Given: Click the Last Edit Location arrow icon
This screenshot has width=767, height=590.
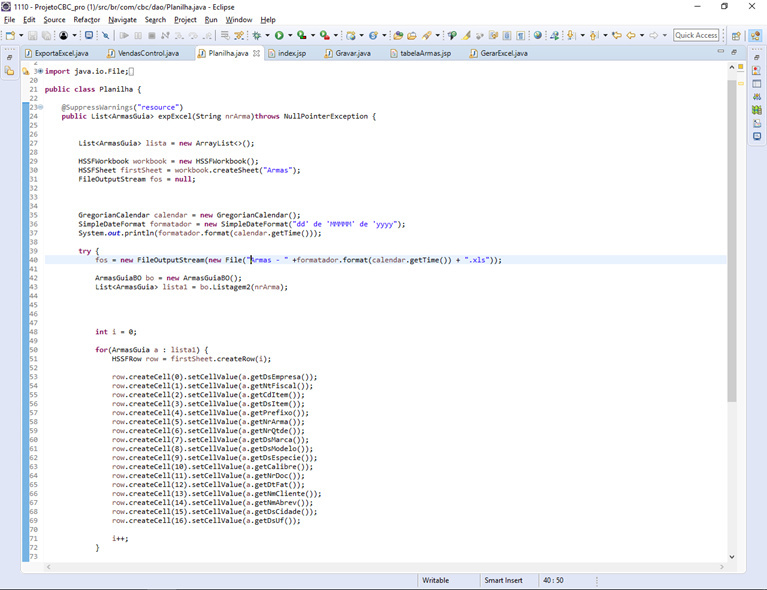Looking at the screenshot, I should pyautogui.click(x=616, y=35).
